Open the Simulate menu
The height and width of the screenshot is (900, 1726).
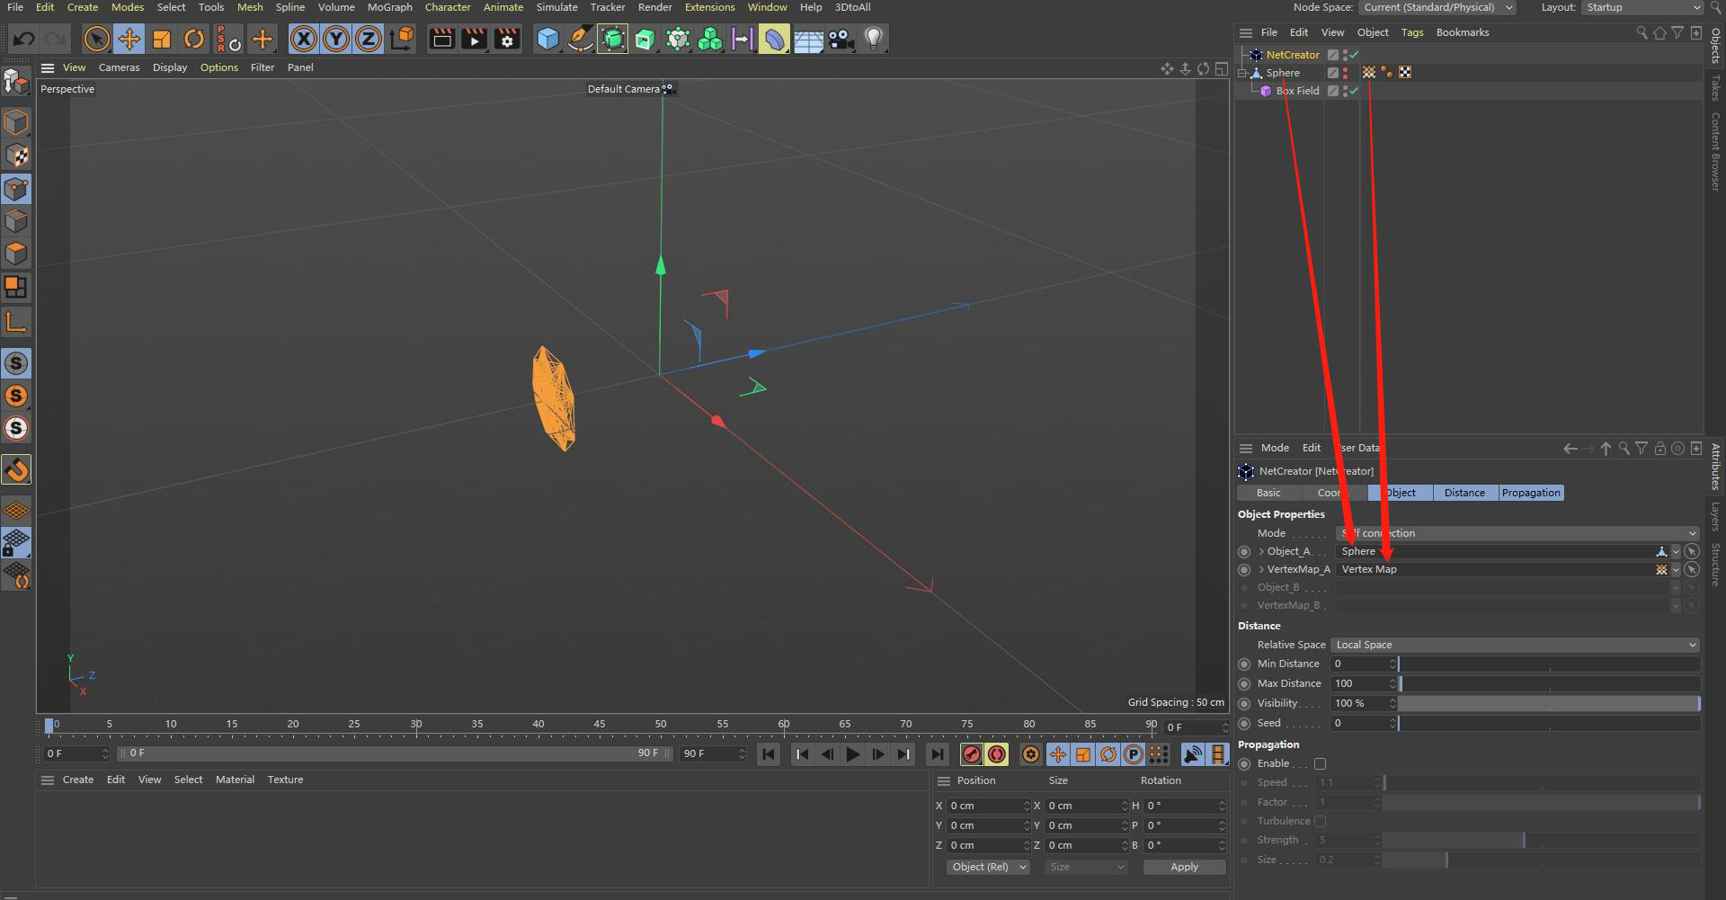pos(556,7)
